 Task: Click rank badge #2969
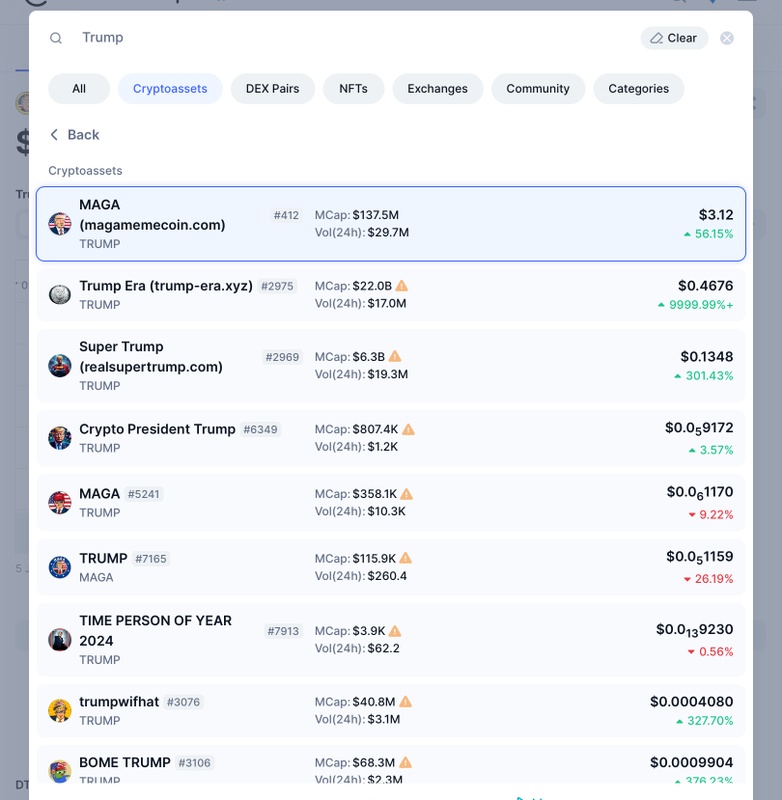click(282, 357)
